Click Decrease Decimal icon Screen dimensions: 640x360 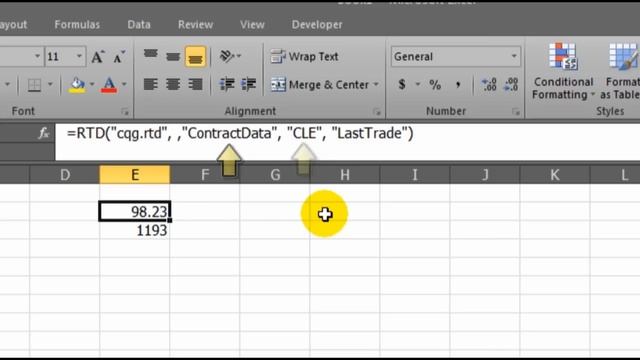pos(511,85)
